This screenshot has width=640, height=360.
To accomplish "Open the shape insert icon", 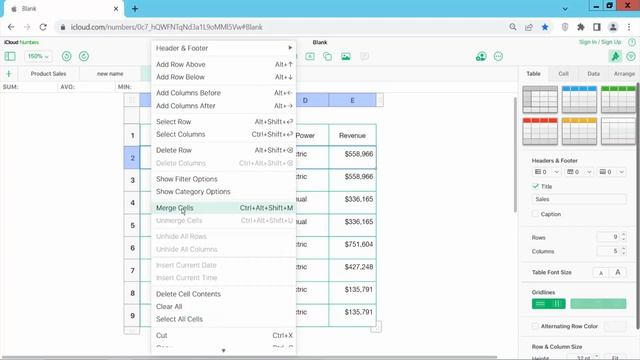I will (327, 56).
